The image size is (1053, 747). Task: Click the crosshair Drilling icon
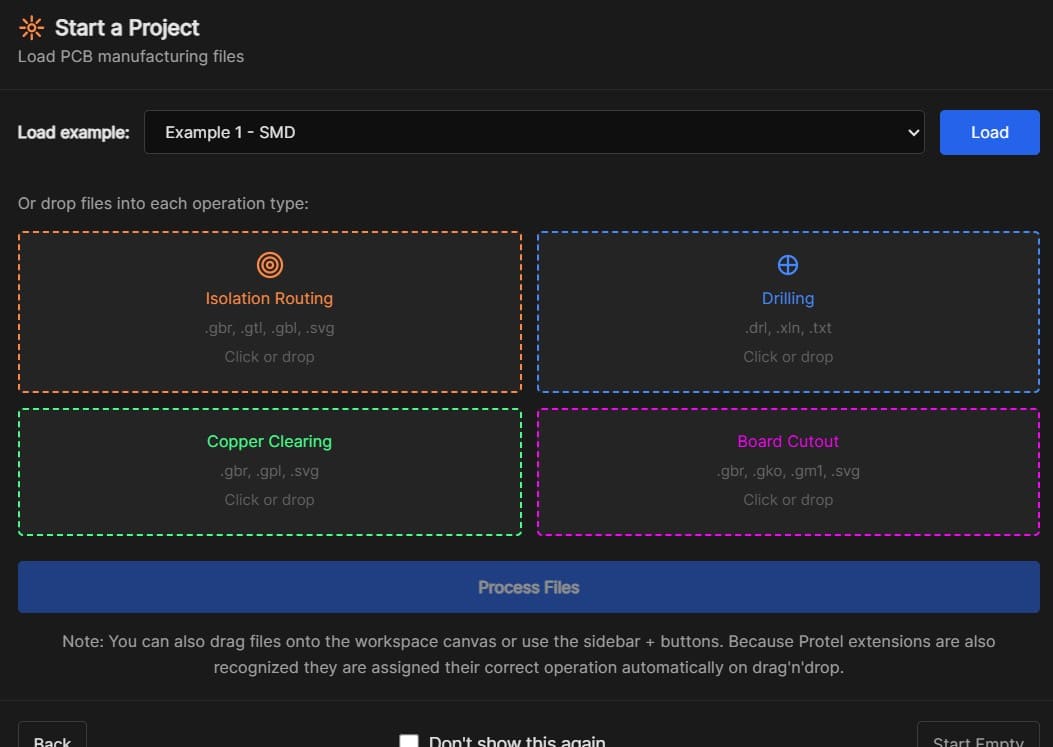tap(788, 265)
